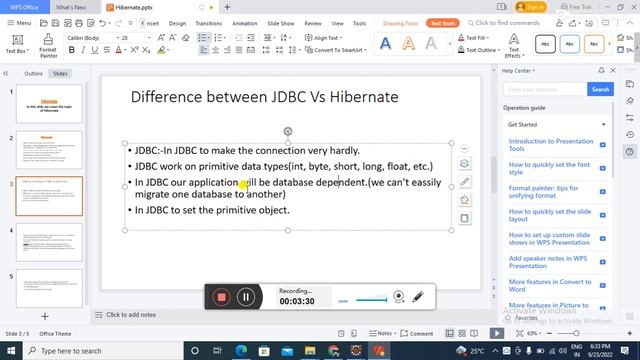
Task: Pause the screen recording
Action: pyautogui.click(x=246, y=297)
